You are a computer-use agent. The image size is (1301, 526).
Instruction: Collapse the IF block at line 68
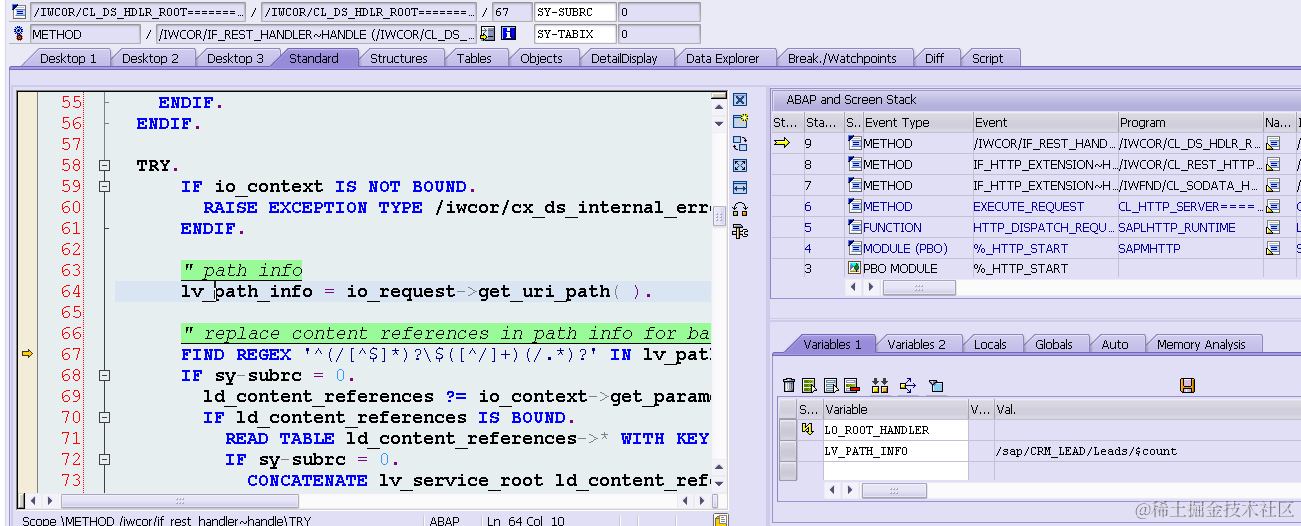tap(103, 375)
